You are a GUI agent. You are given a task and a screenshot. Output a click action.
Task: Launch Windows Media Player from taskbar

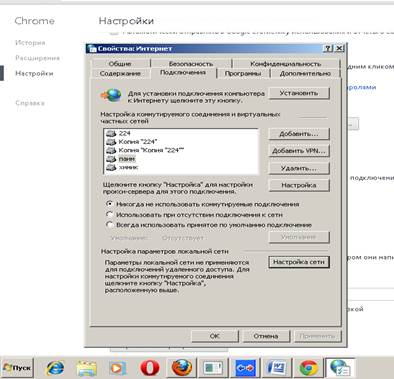click(117, 368)
